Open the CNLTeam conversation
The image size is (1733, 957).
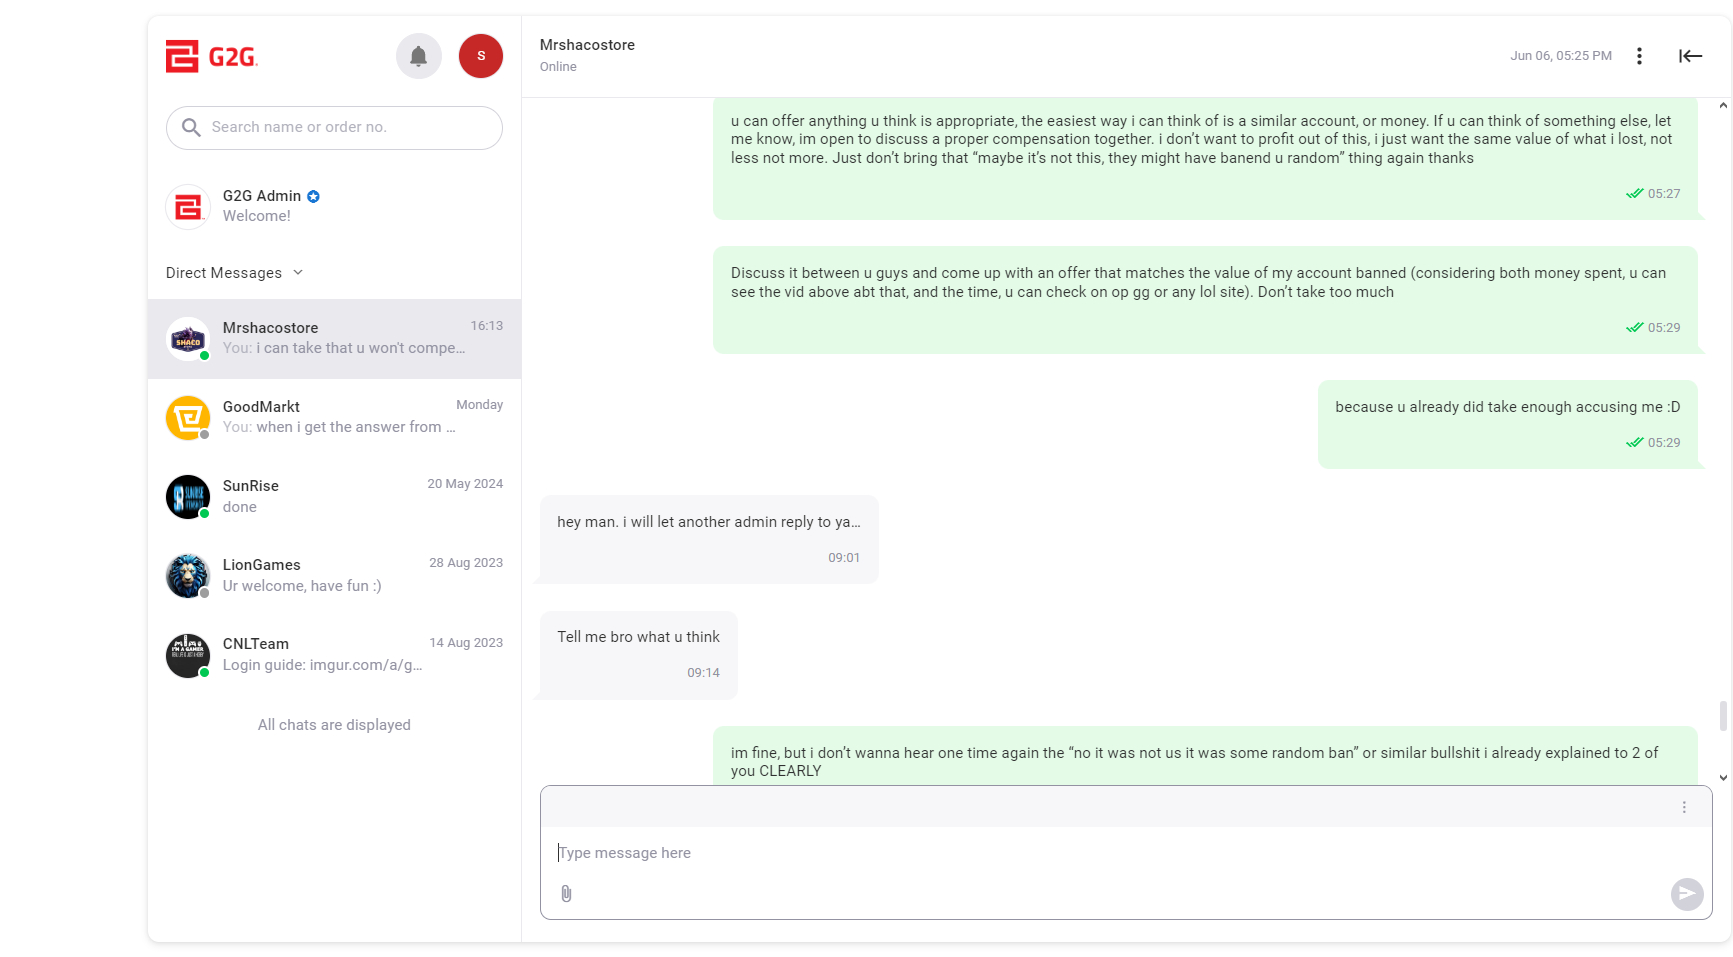[334, 654]
